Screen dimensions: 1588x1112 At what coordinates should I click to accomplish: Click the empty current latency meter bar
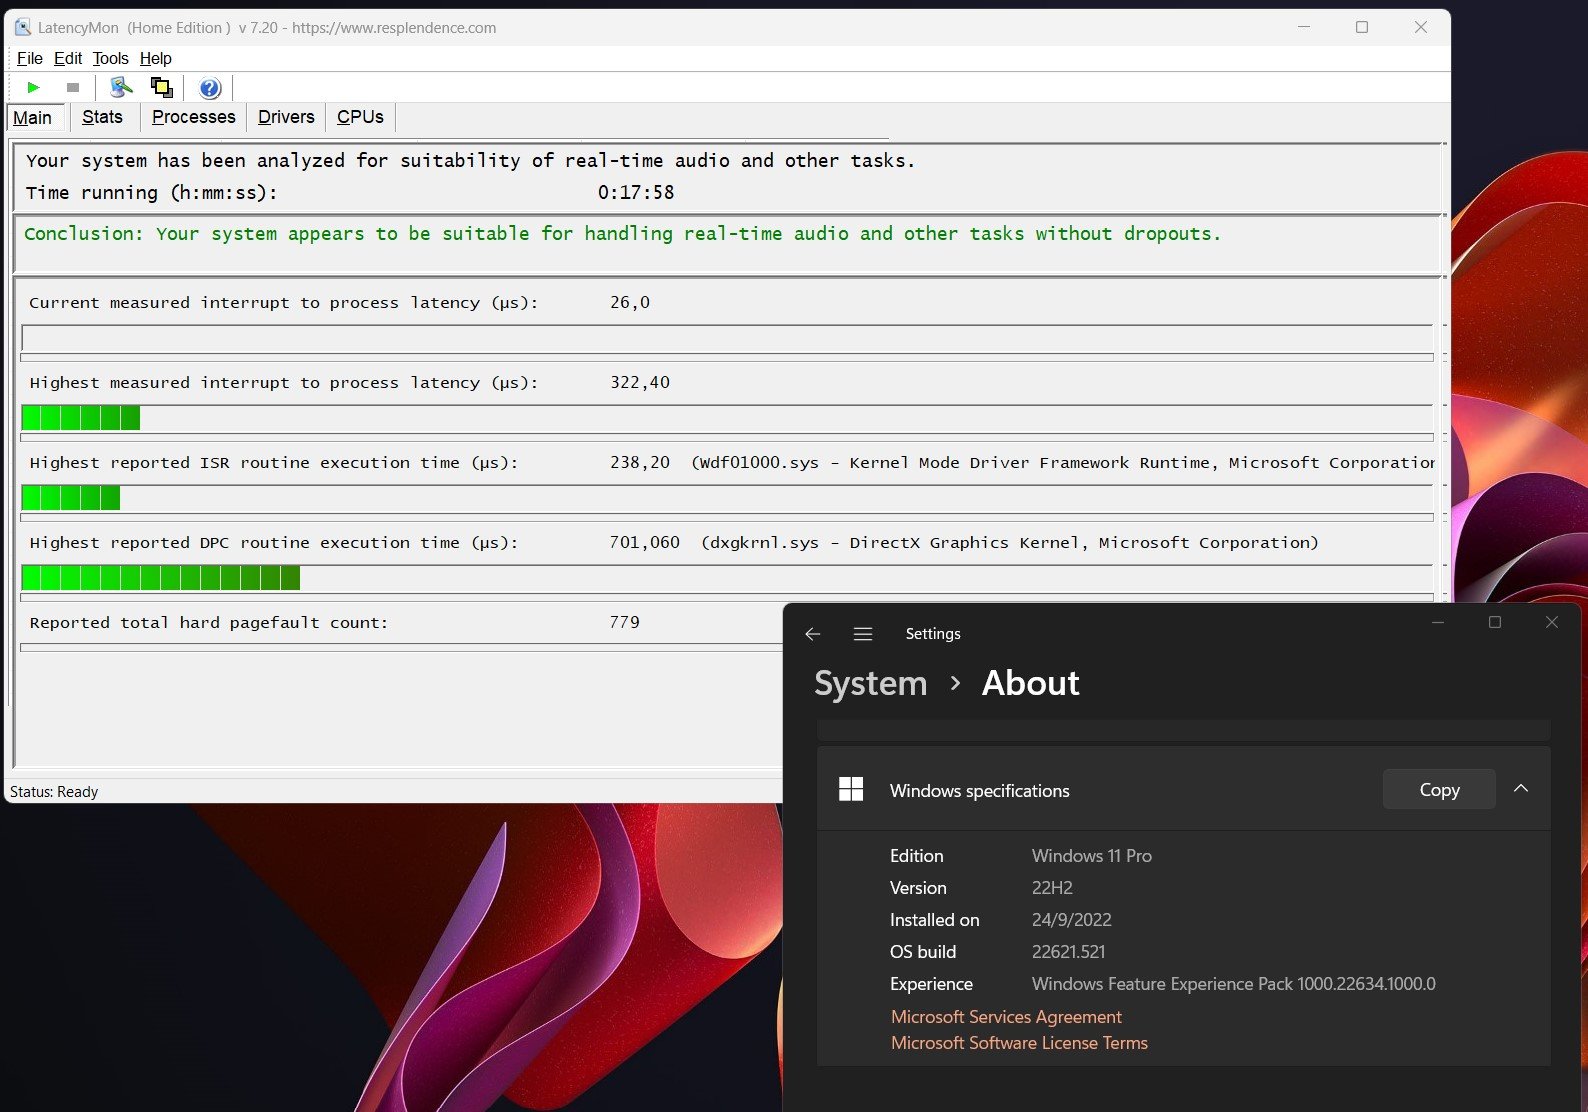727,338
